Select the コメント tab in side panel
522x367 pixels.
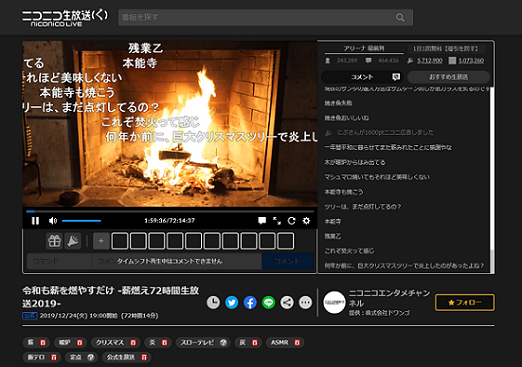click(x=361, y=77)
